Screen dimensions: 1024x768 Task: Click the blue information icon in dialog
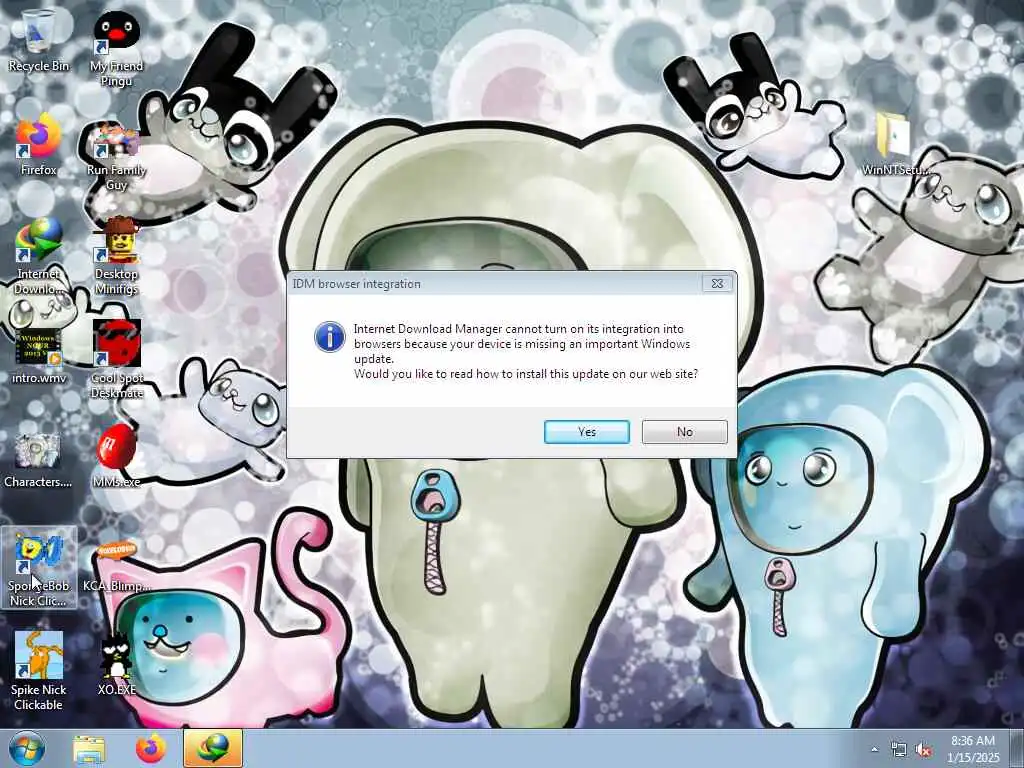click(x=330, y=337)
